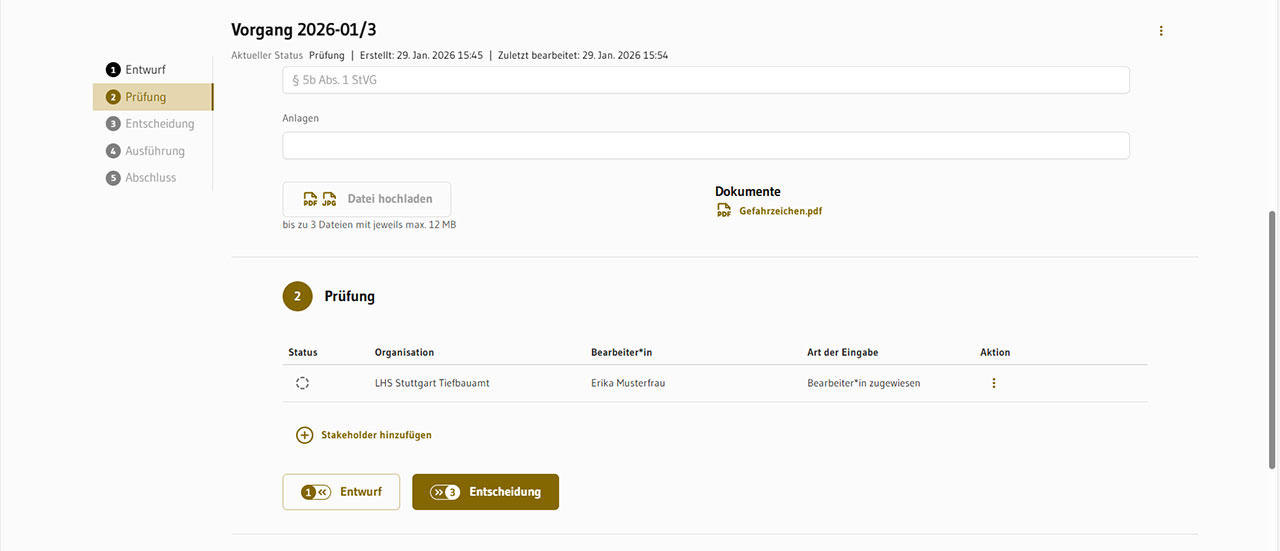
Task: Click the Vorgang 2026-01/3 title
Action: point(304,30)
